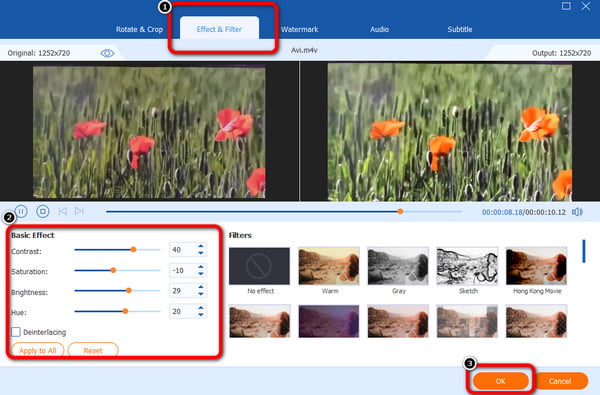The image size is (600, 395).
Task: Click the time display 00:00:08.18
Action: [502, 212]
